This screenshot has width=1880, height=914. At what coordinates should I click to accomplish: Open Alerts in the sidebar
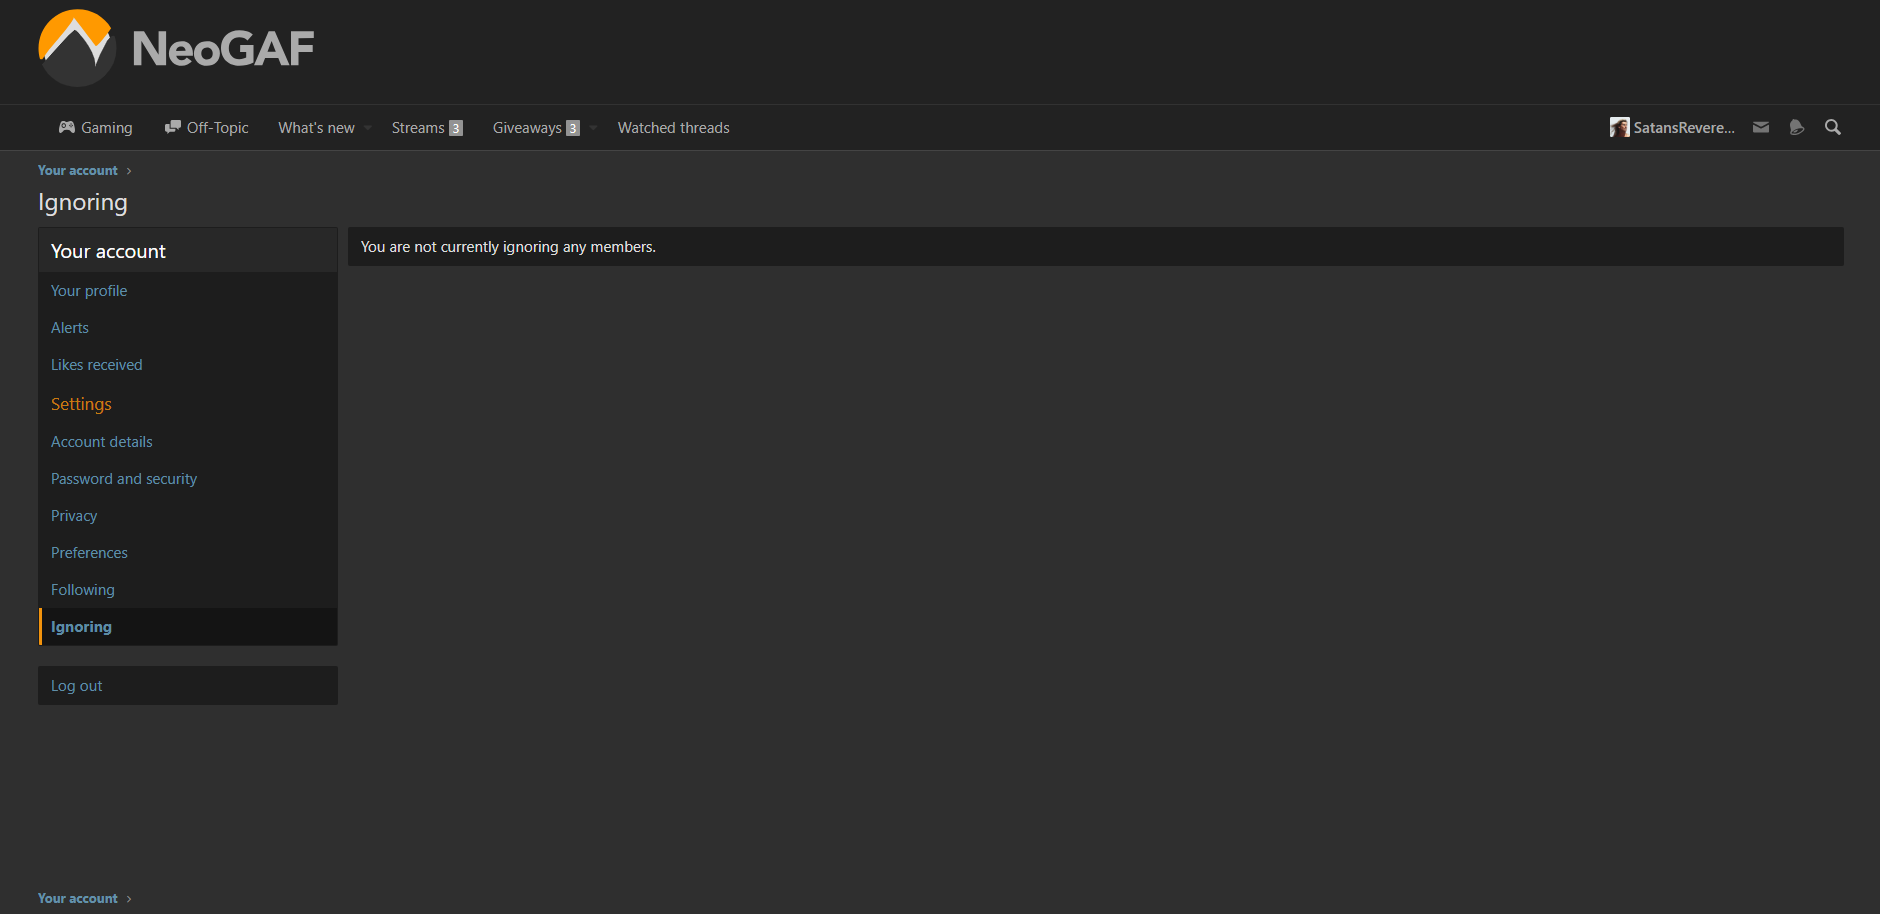coord(188,328)
